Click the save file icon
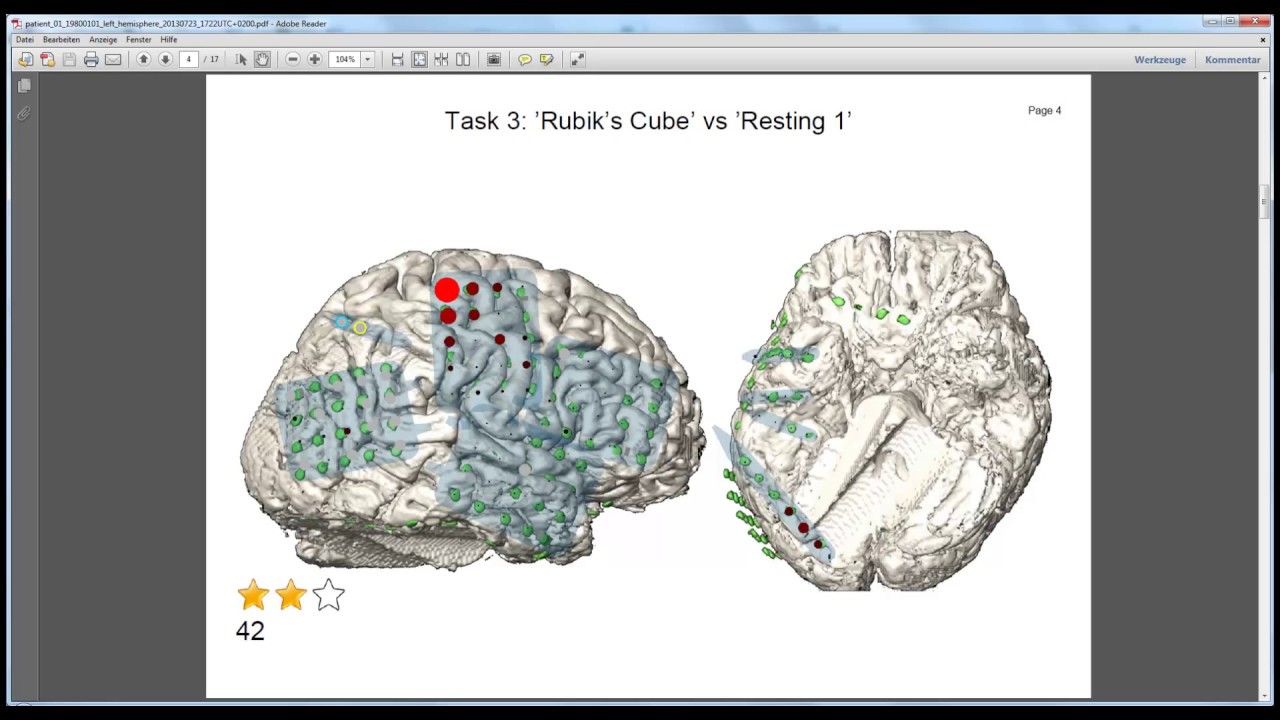Screen dimensions: 1280x720 pos(69,60)
